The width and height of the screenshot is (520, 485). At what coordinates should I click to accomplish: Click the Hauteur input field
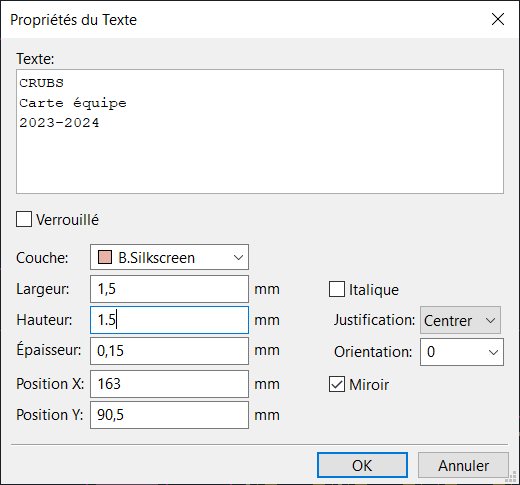pos(169,320)
